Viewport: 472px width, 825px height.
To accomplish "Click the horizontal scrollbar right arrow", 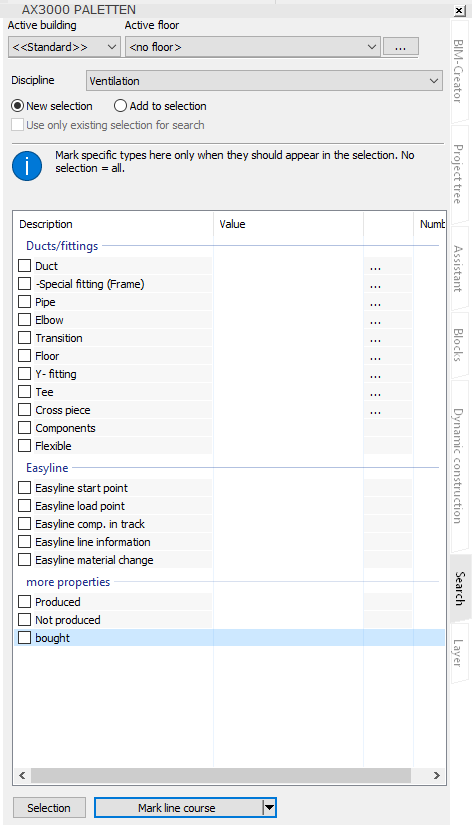I will 437,775.
